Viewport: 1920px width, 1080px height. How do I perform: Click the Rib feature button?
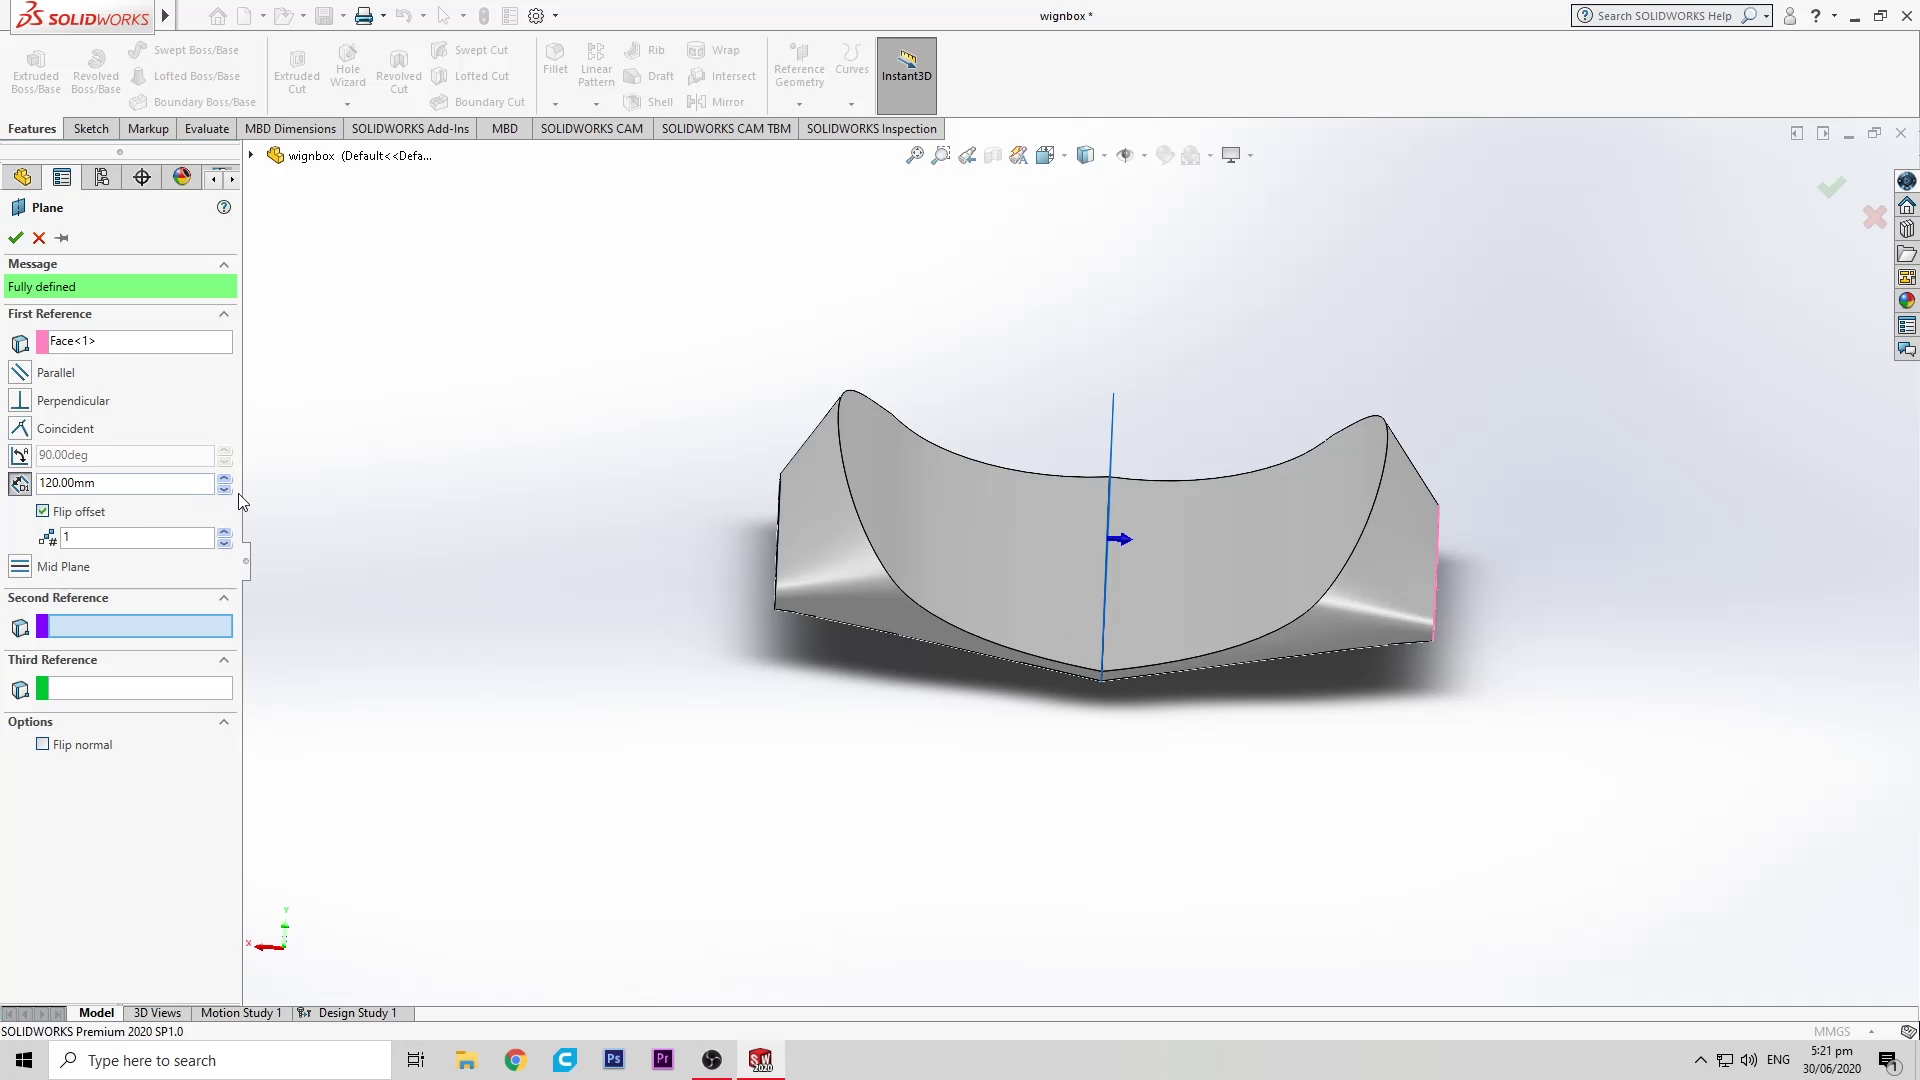click(x=644, y=50)
